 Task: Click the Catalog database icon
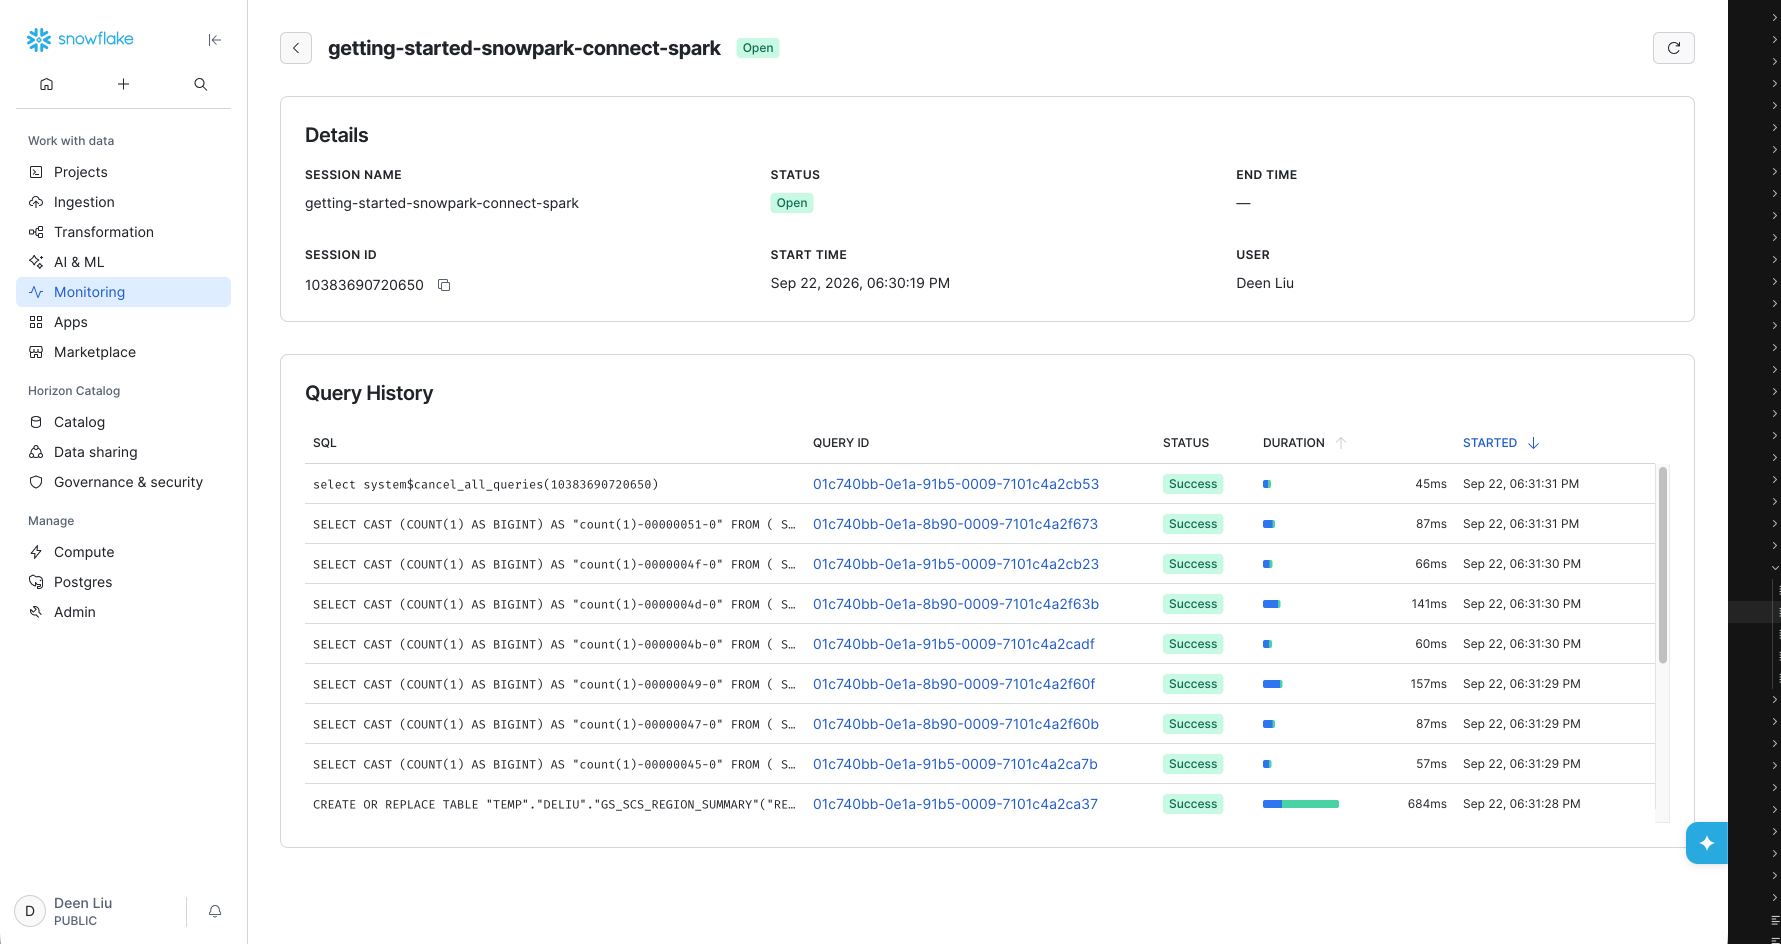(x=36, y=422)
